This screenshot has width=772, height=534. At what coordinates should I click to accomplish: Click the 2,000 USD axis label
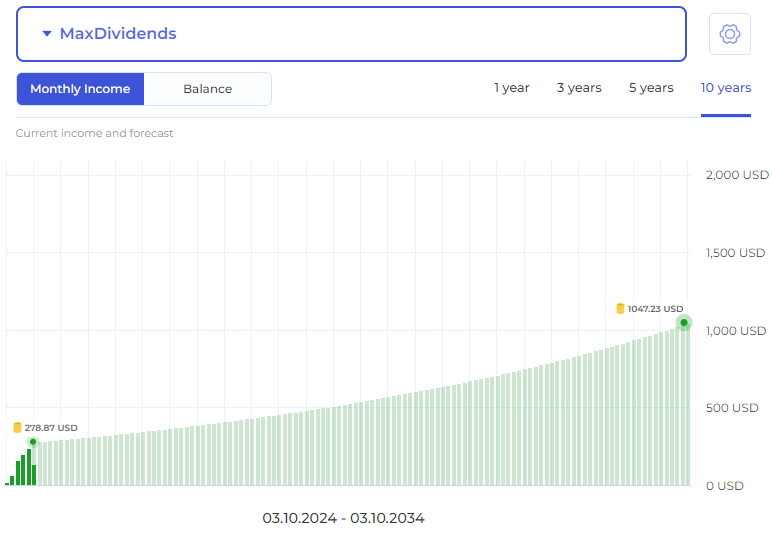(737, 175)
